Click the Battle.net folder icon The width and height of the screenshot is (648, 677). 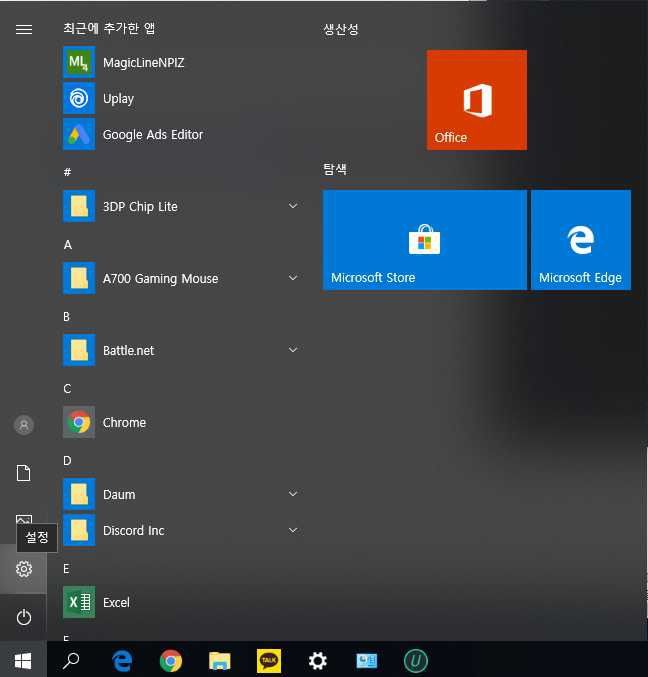[x=79, y=350]
